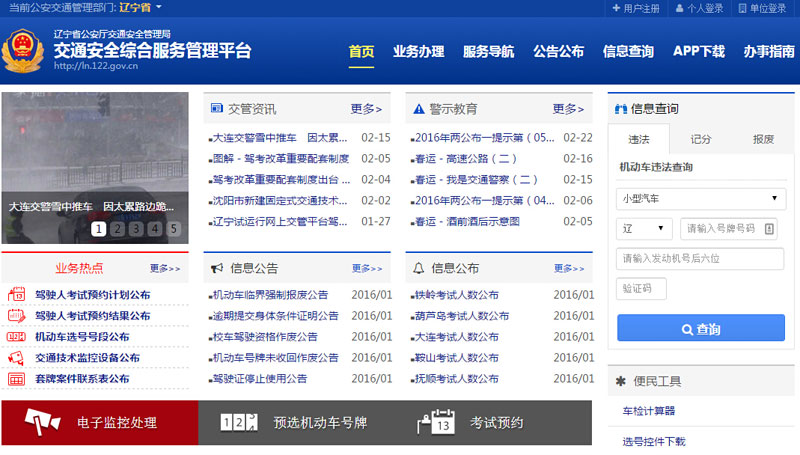Screen dimensions: 800x455
Task: Show slide 4 of the carousel
Action: click(x=155, y=229)
